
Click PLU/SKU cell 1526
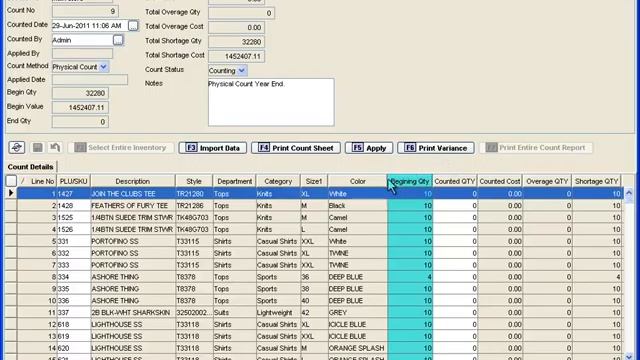click(x=73, y=229)
